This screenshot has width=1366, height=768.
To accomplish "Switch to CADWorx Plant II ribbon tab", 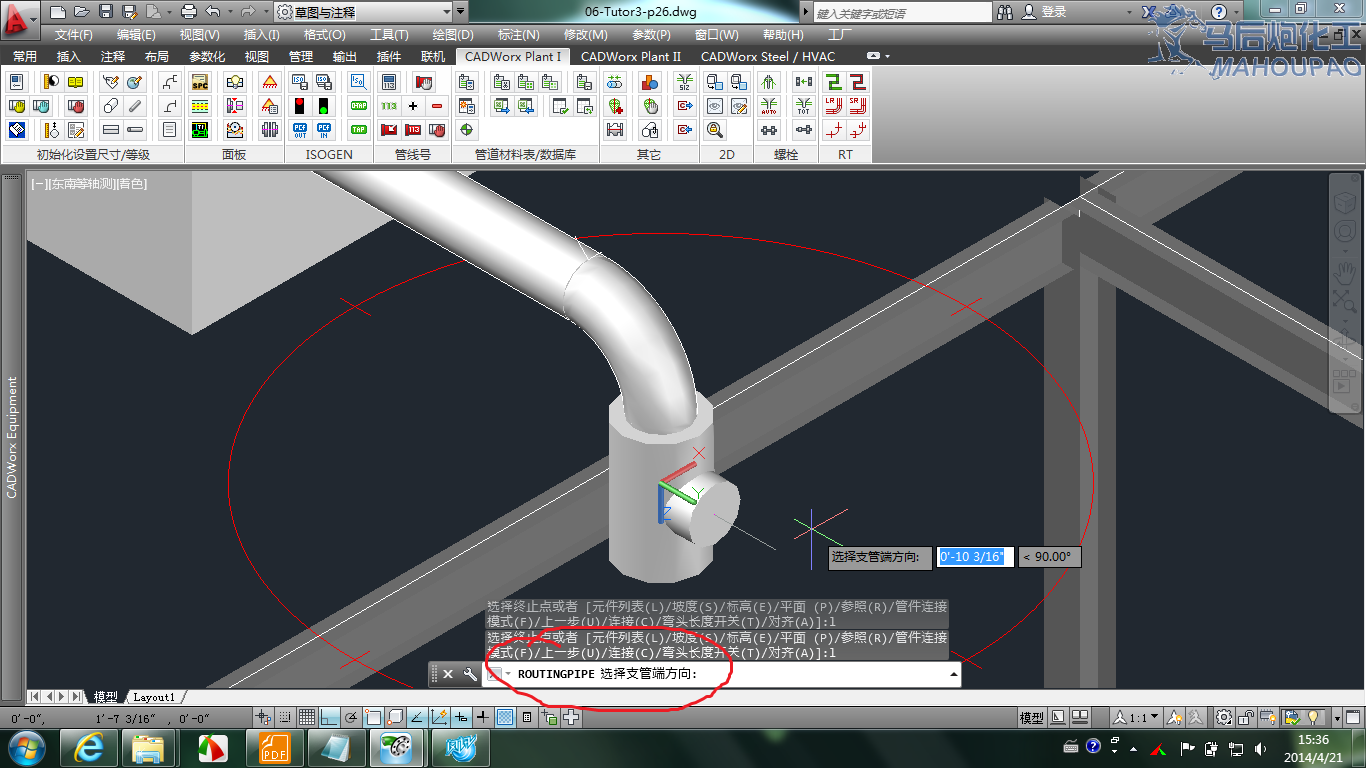I will 631,56.
